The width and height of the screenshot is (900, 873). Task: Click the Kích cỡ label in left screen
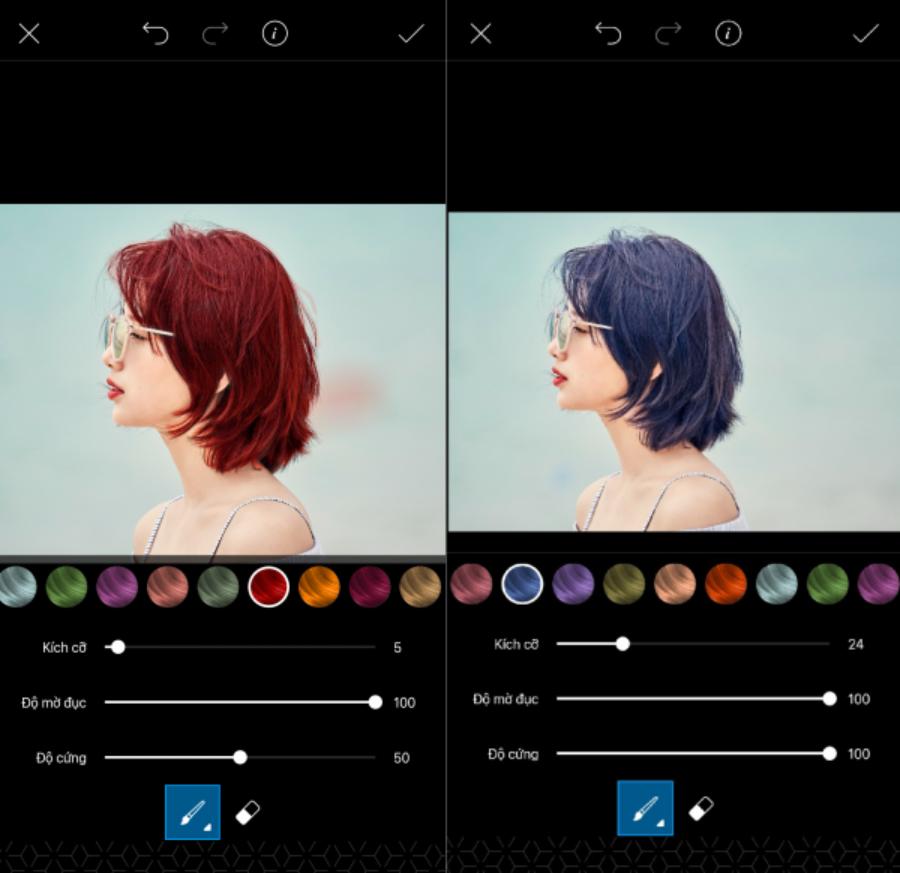[x=64, y=647]
